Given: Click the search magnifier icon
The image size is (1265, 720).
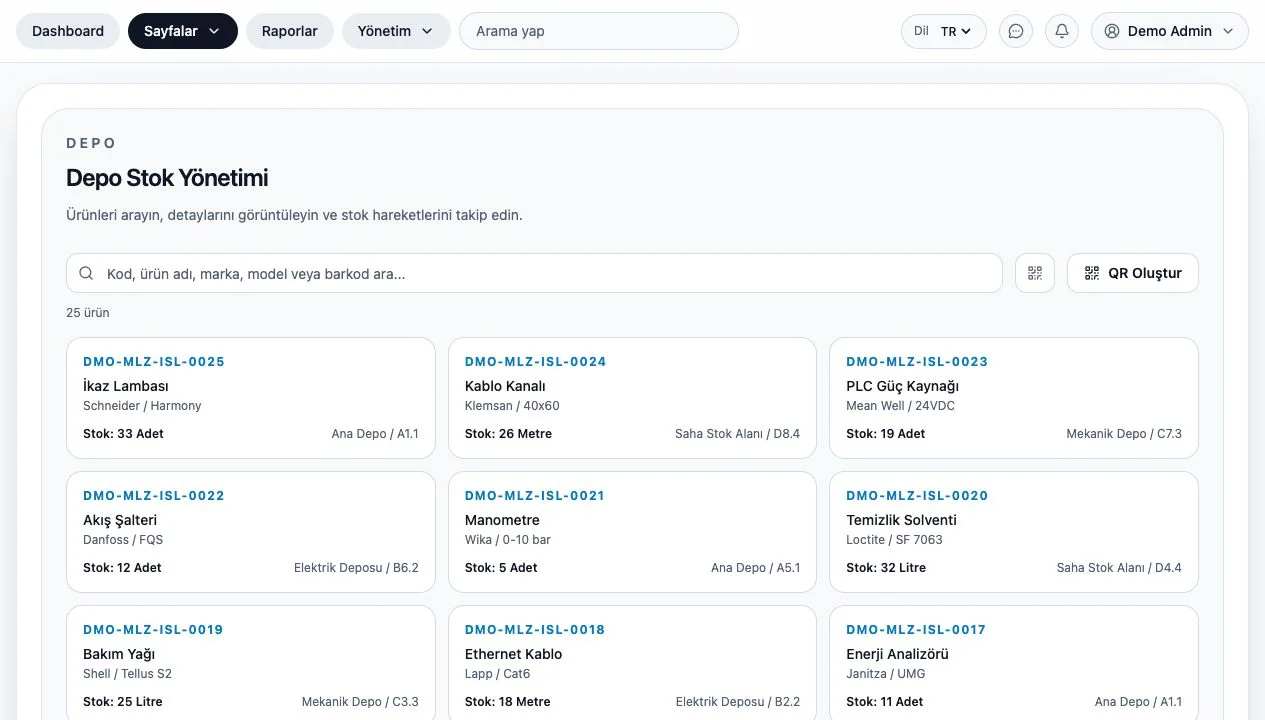Looking at the screenshot, I should (x=87, y=273).
